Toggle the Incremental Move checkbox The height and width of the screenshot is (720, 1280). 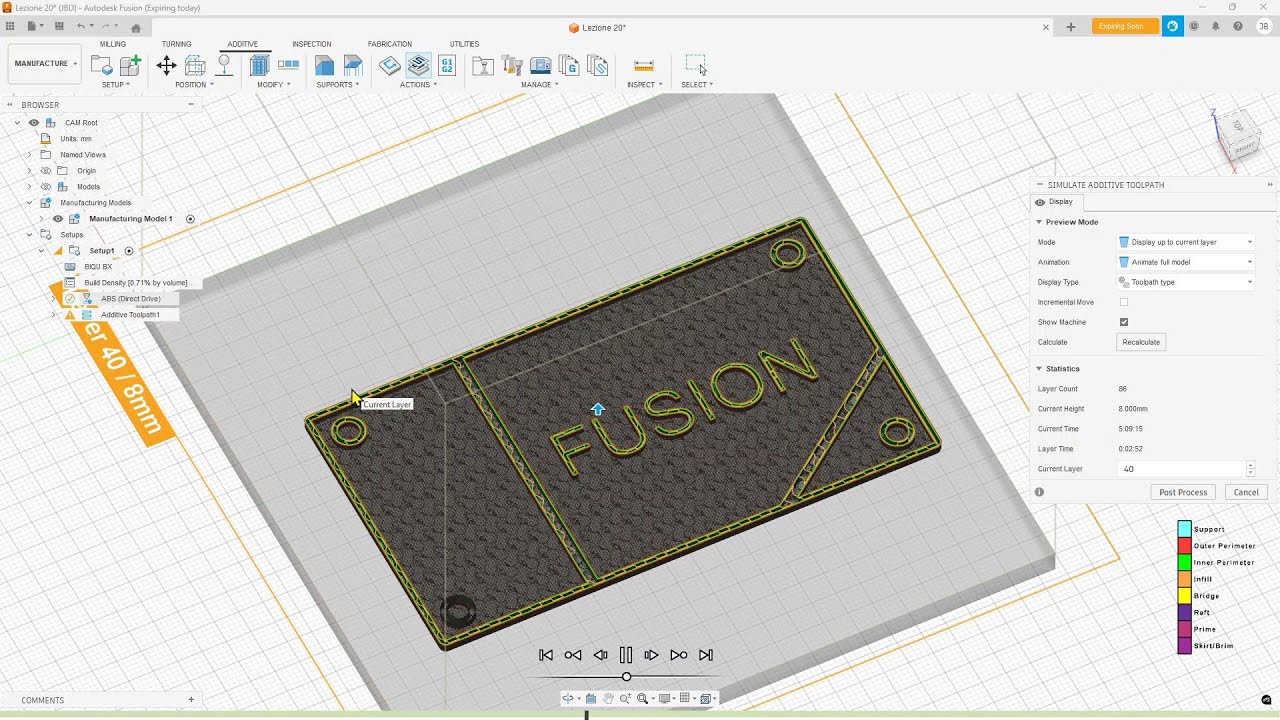[1124, 302]
